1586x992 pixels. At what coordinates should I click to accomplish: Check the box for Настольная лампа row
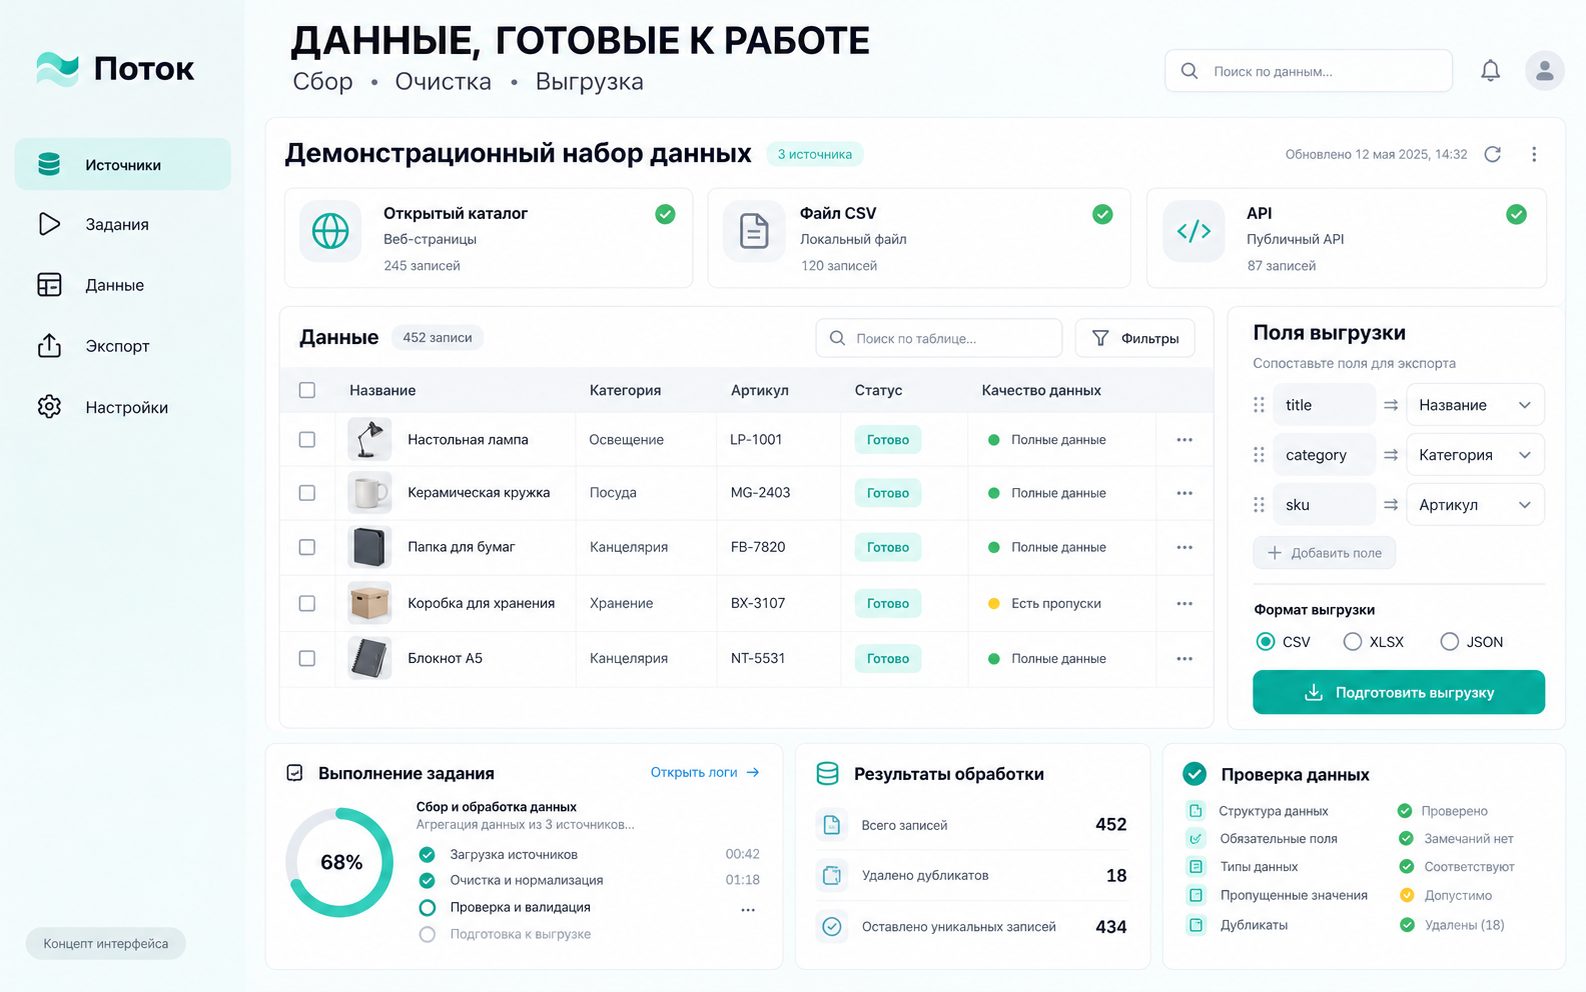click(307, 440)
